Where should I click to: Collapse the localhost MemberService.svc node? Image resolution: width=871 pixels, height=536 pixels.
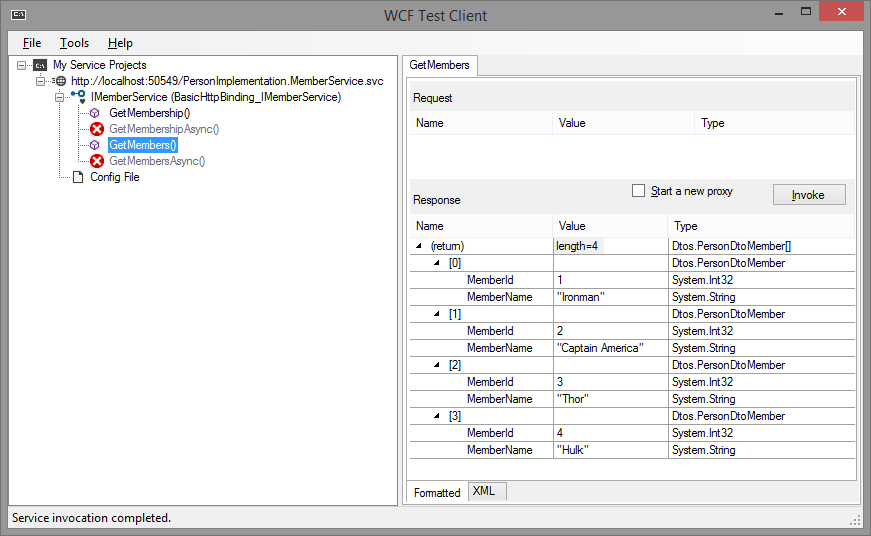pos(40,81)
